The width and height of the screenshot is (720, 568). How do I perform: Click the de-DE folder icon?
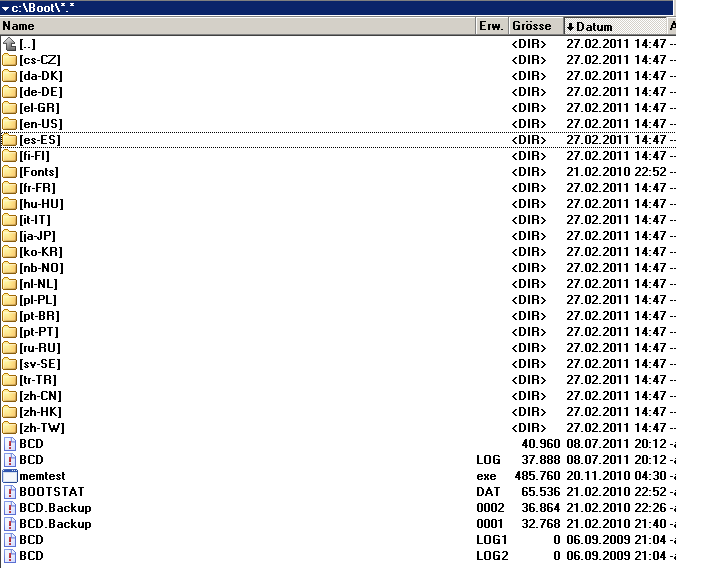[9, 92]
